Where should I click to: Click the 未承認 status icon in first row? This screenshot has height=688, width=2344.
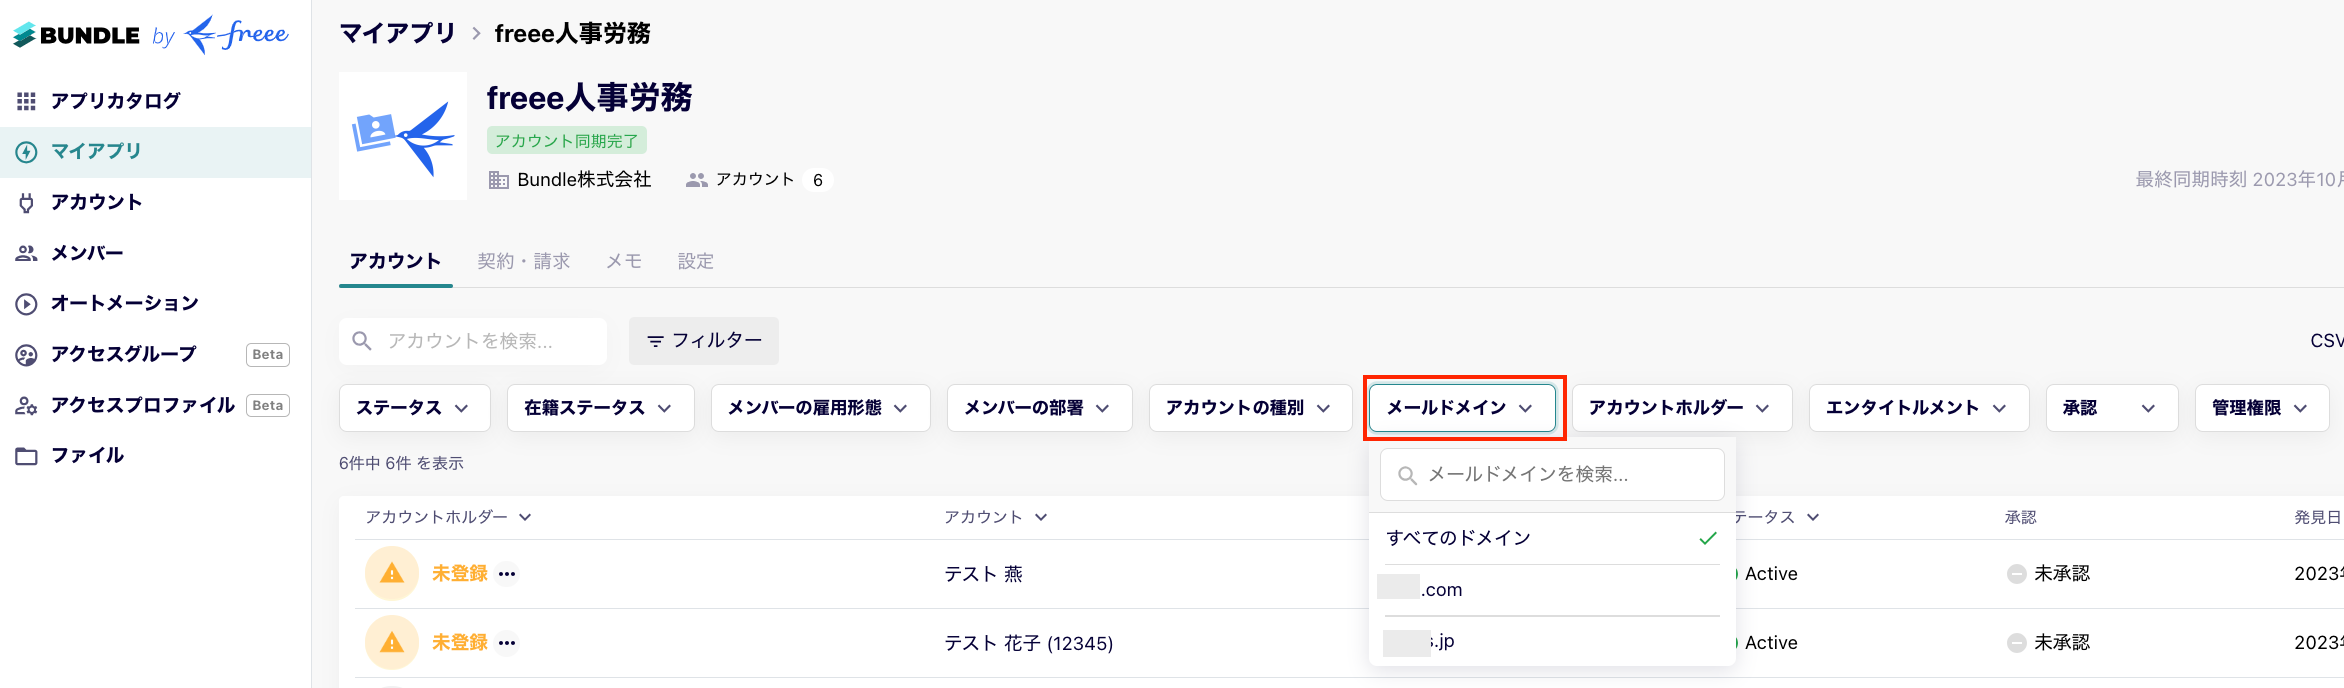point(2017,574)
